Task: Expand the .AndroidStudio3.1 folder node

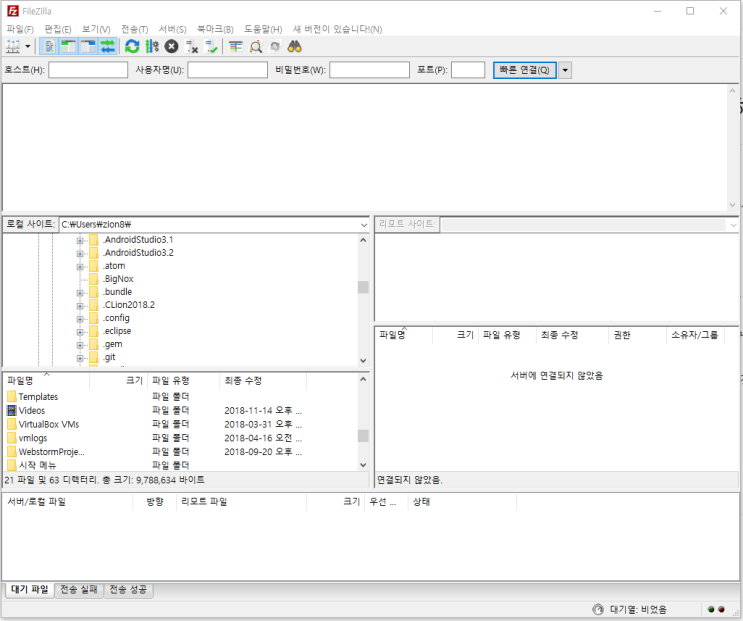Action: click(80, 241)
